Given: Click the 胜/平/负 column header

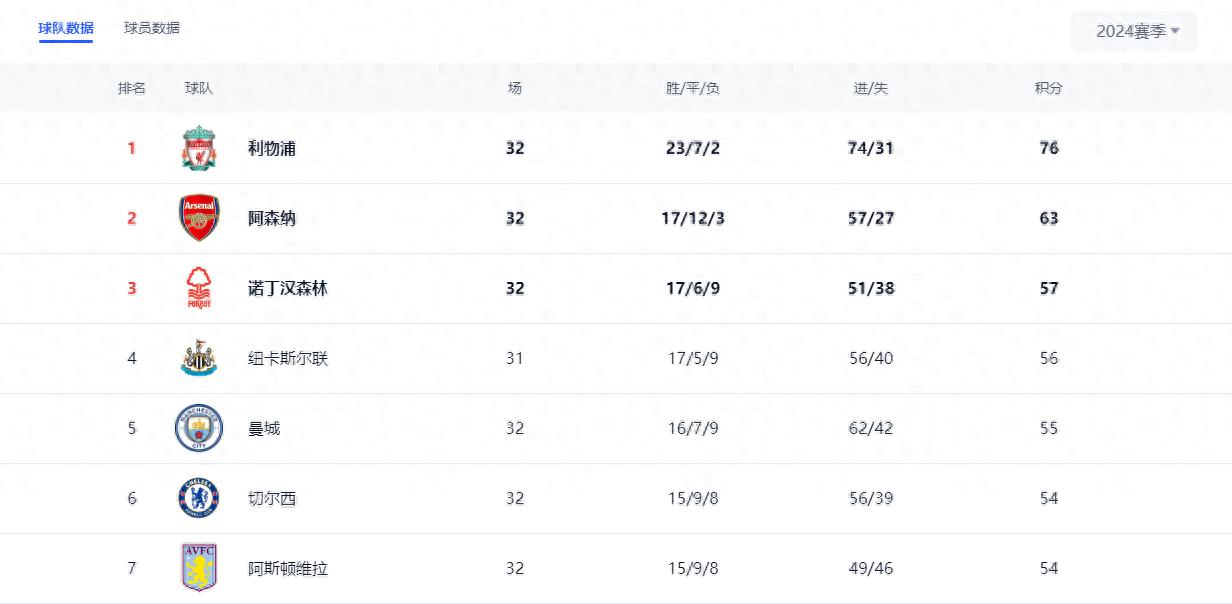Looking at the screenshot, I should pyautogui.click(x=693, y=88).
